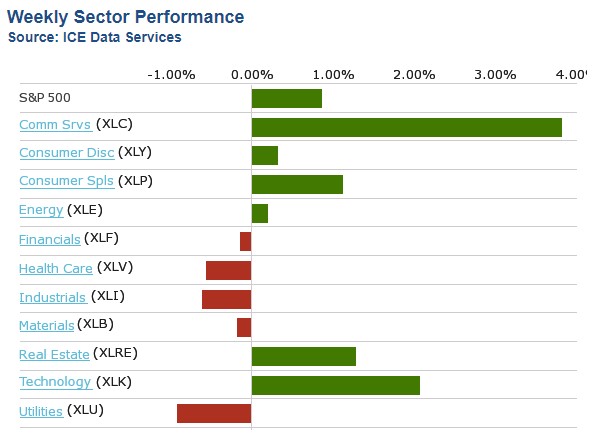
Task: Click the red Health Care bar
Action: pyautogui.click(x=228, y=270)
